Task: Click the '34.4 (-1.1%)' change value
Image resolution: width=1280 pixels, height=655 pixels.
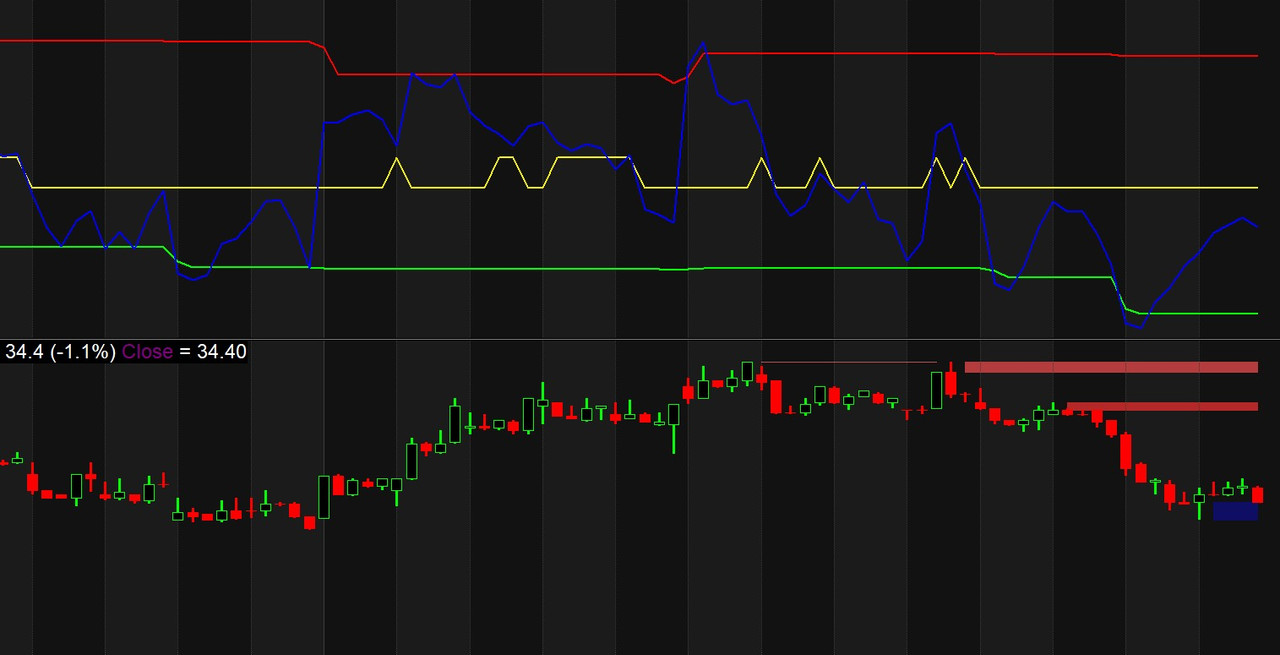Action: tap(61, 352)
